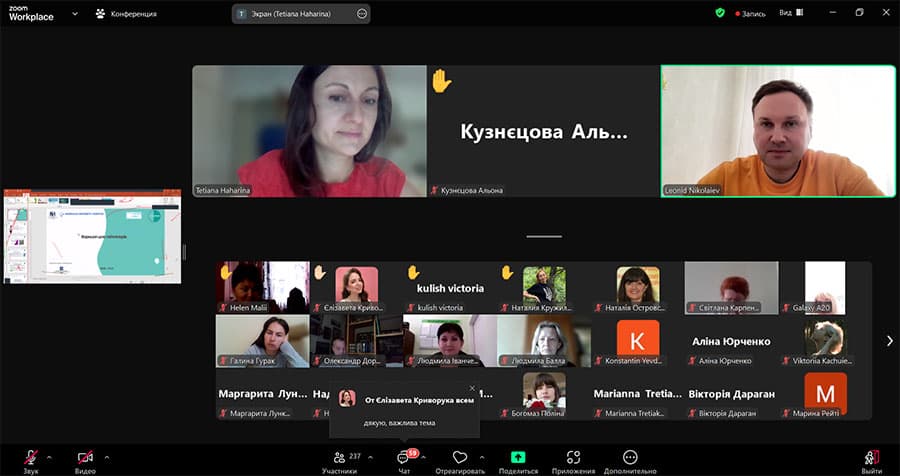Screen dimensions: 900x476
Task: Open the Дополнительно more options menu
Action: coord(630,458)
